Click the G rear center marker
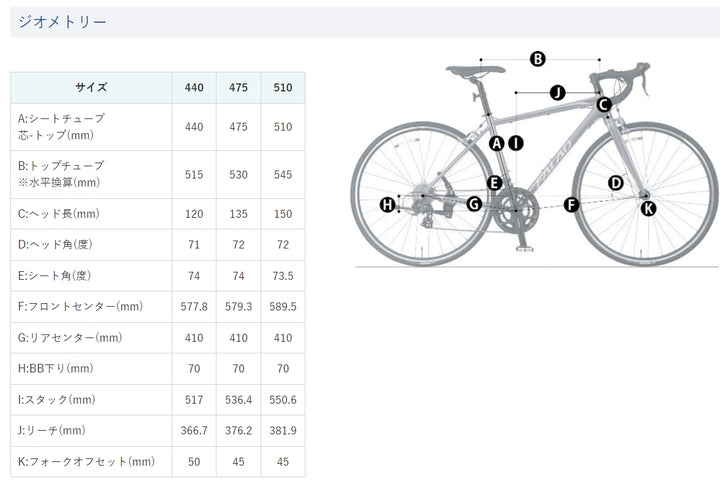Viewport: 720px width, 489px height. tap(474, 205)
